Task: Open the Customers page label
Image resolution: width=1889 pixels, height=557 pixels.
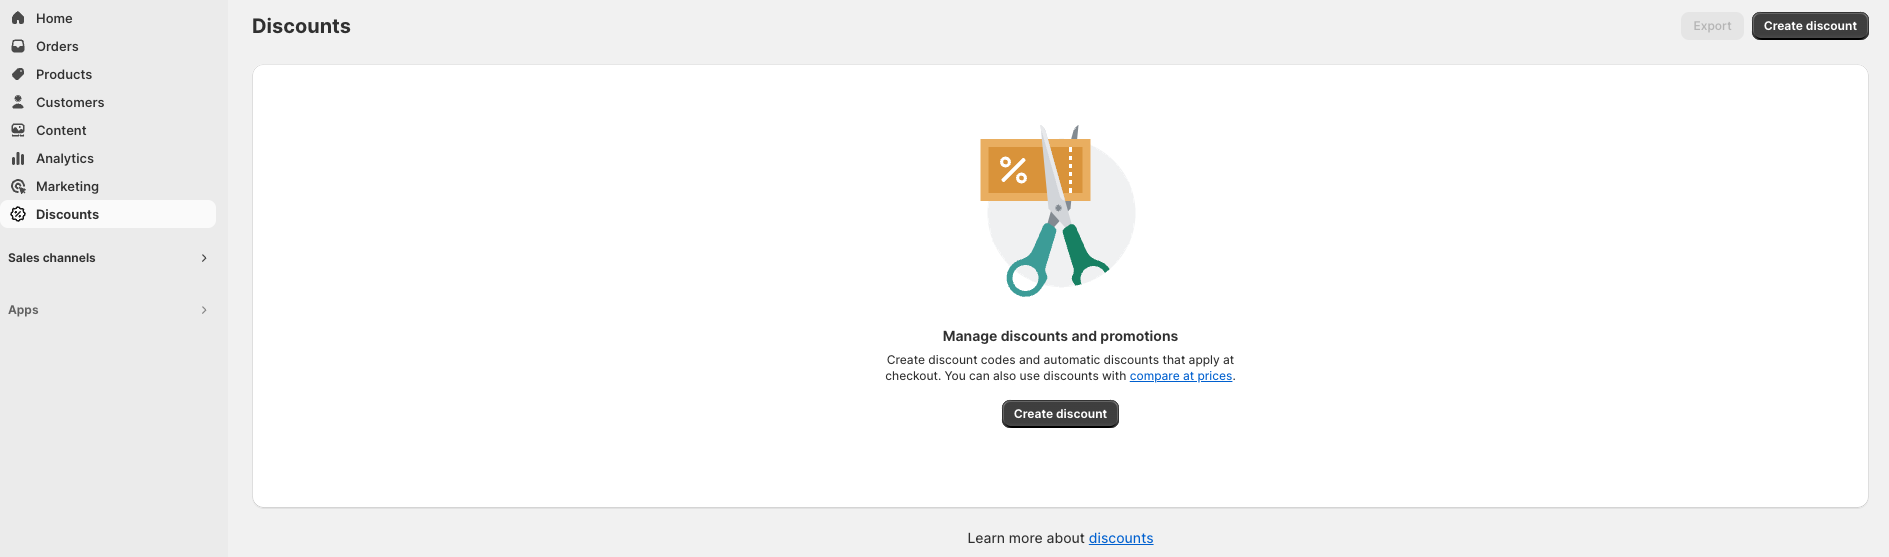Action: click(70, 102)
